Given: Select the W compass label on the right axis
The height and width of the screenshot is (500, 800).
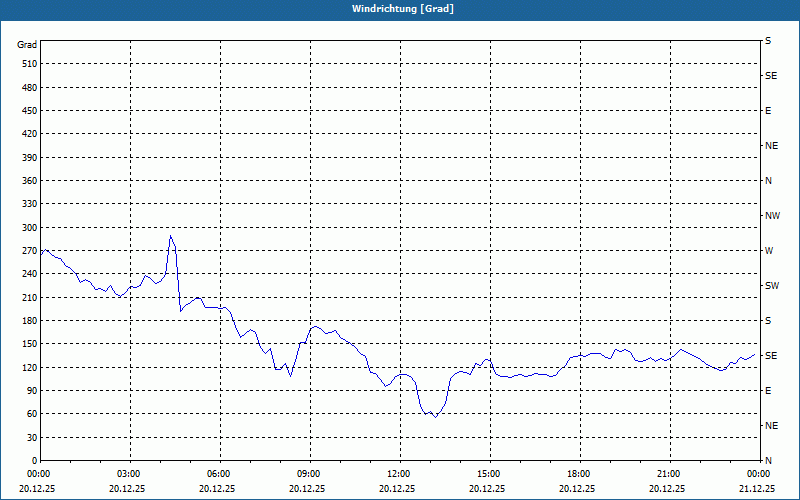Looking at the screenshot, I should click(769, 251).
